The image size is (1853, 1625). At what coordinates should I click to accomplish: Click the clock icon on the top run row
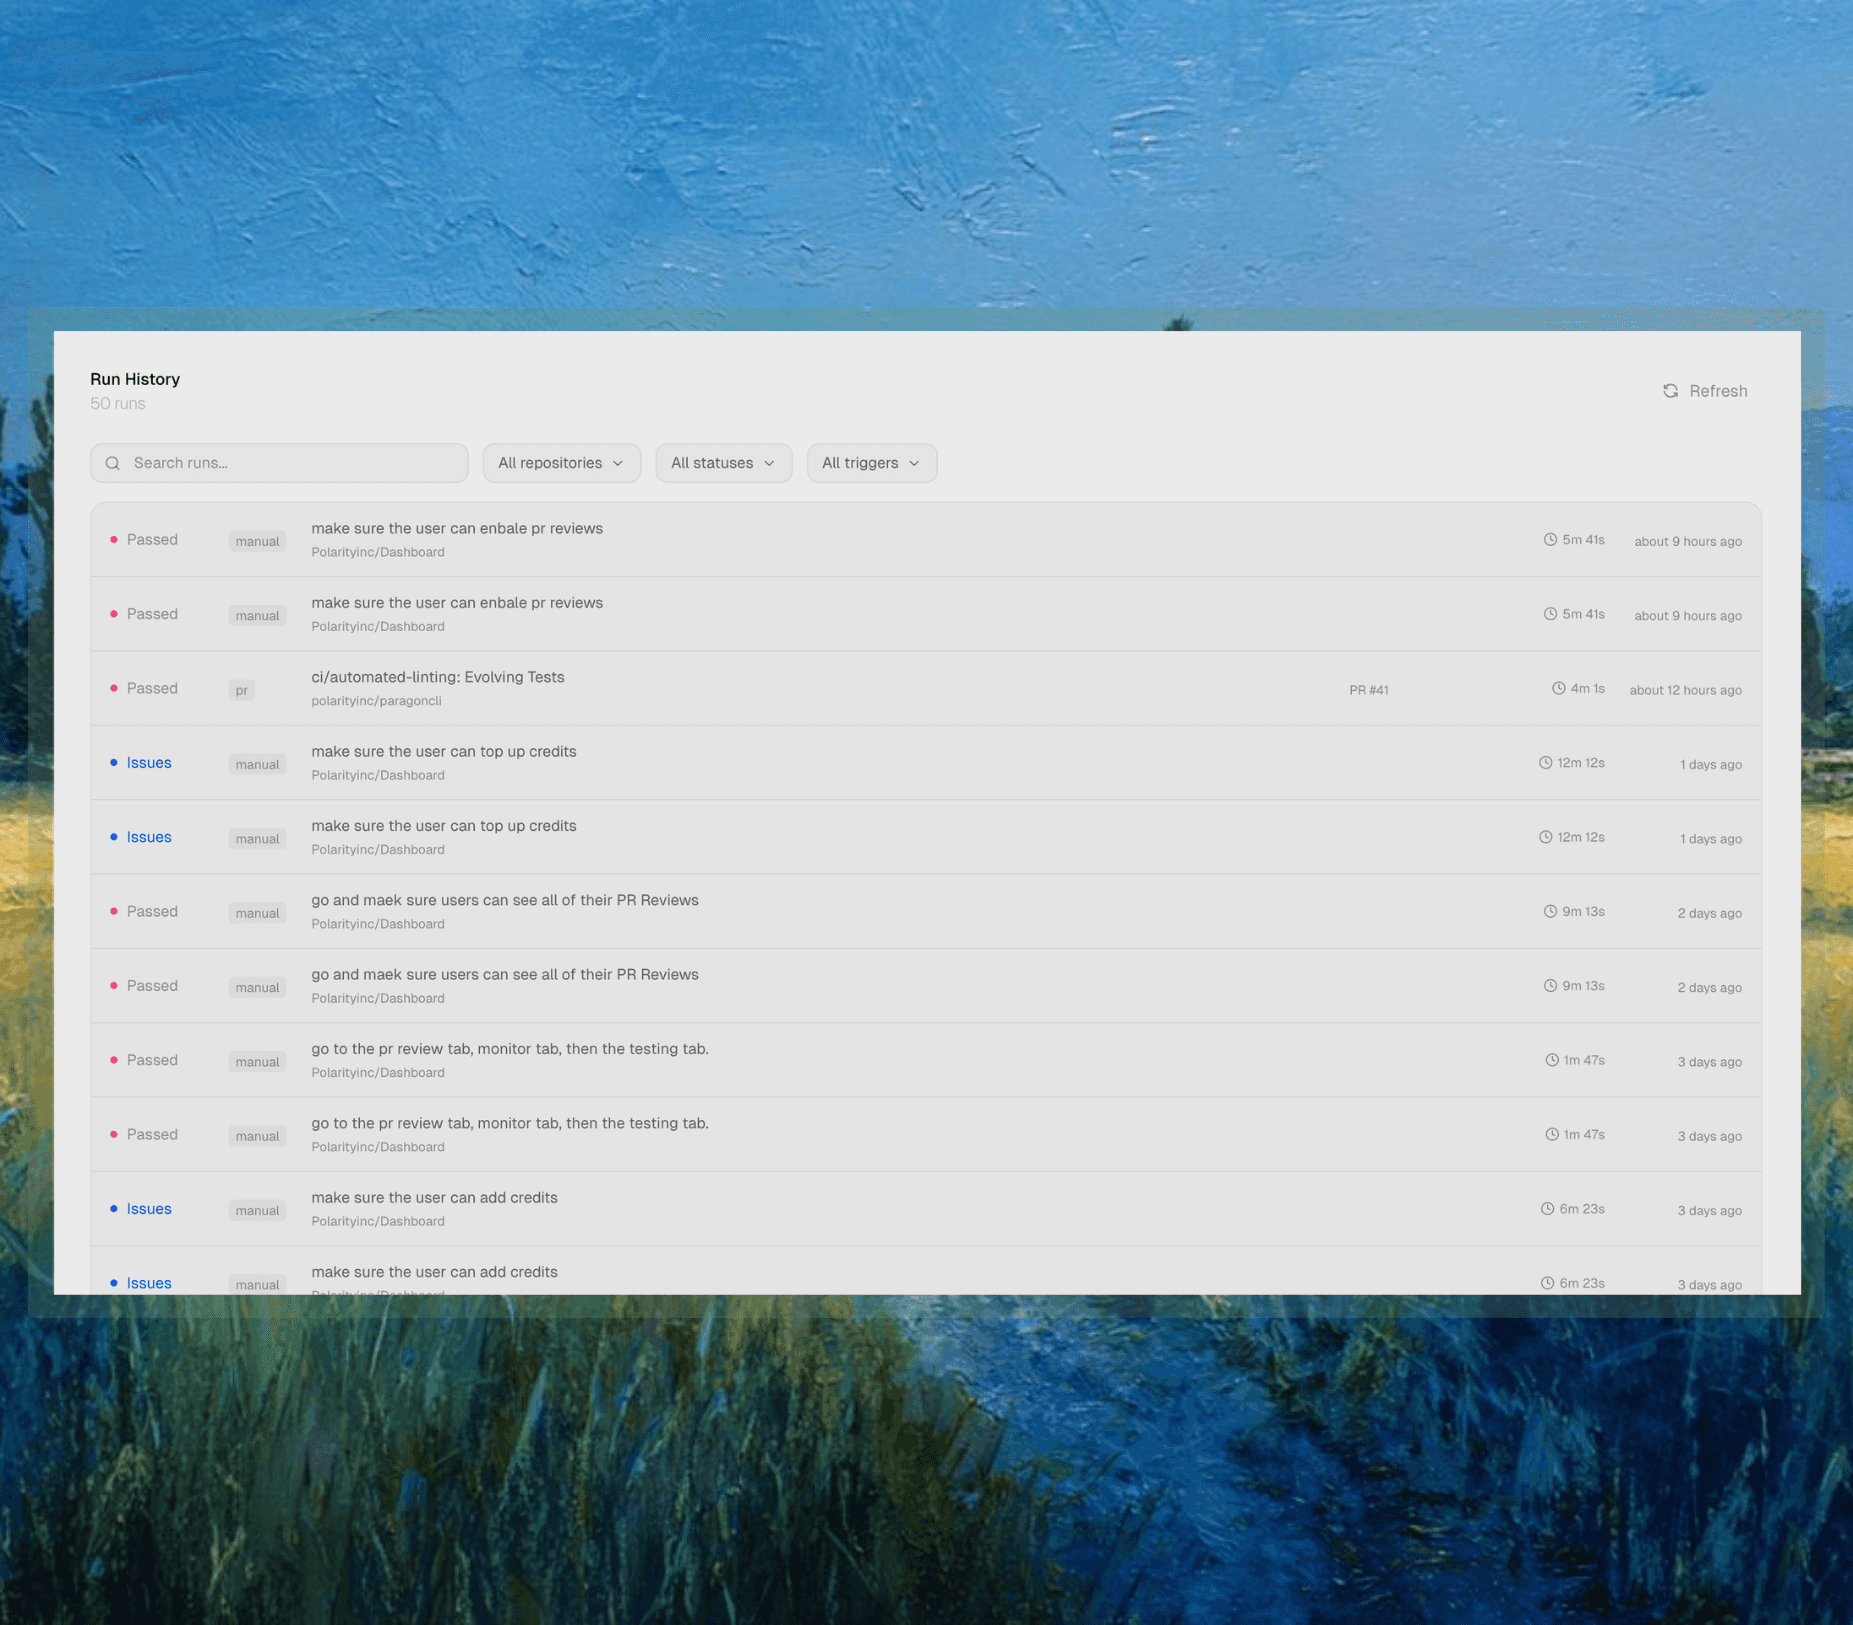tap(1549, 539)
